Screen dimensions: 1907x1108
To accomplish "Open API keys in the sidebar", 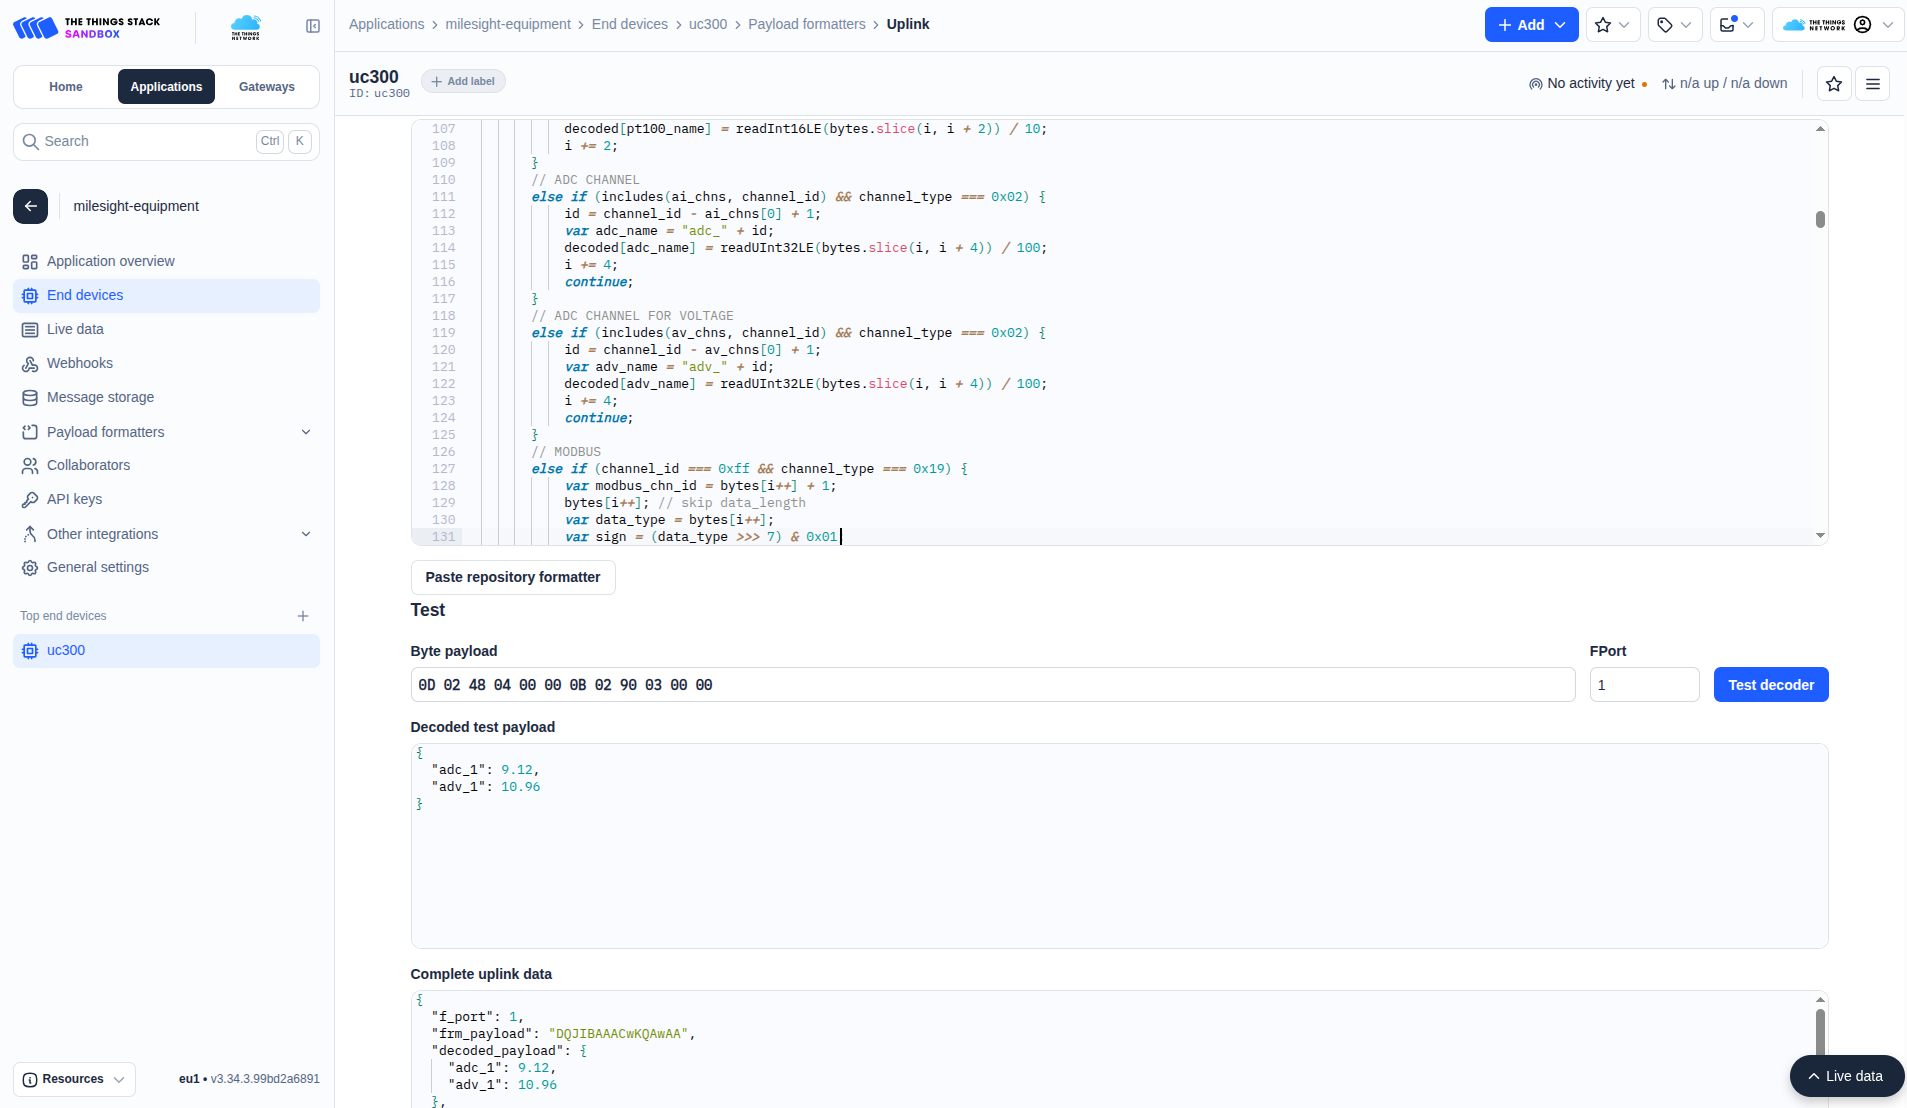I will [74, 499].
